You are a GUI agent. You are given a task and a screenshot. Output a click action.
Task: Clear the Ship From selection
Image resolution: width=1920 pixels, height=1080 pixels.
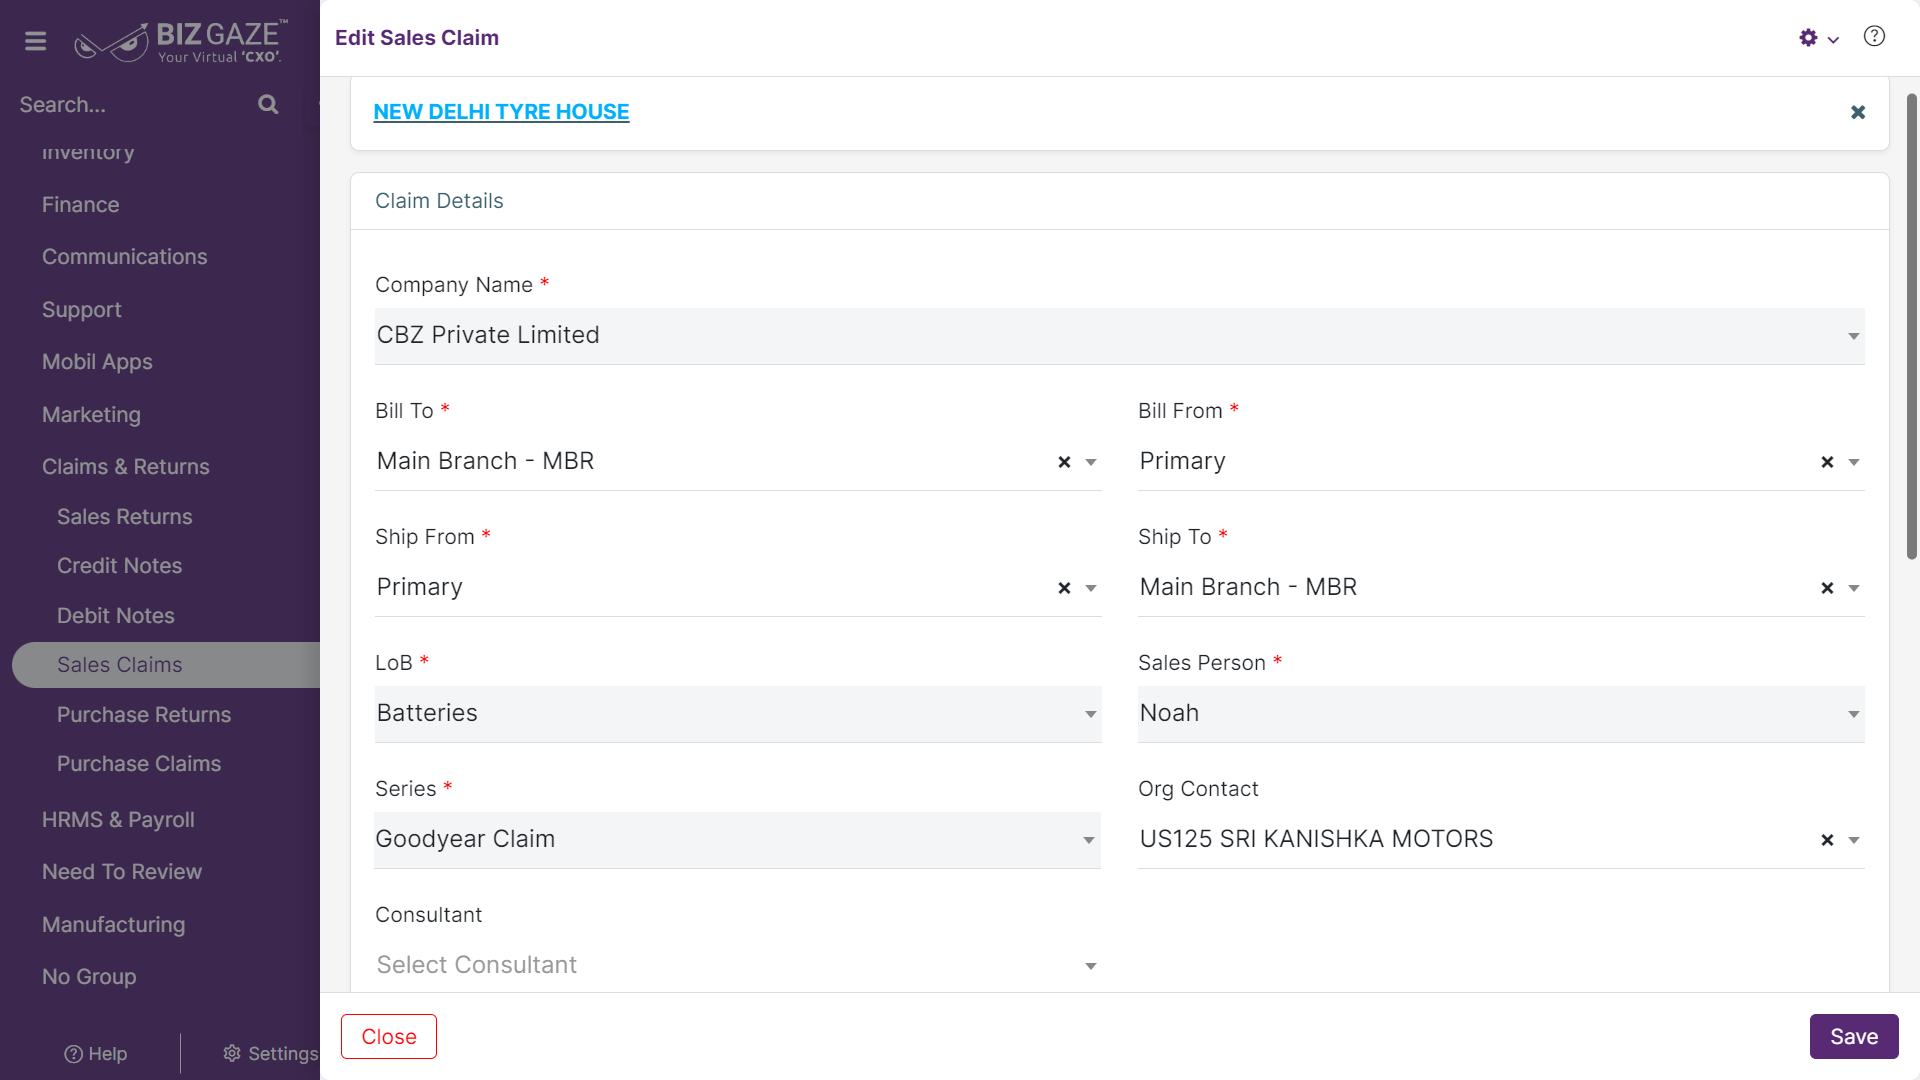1064,588
